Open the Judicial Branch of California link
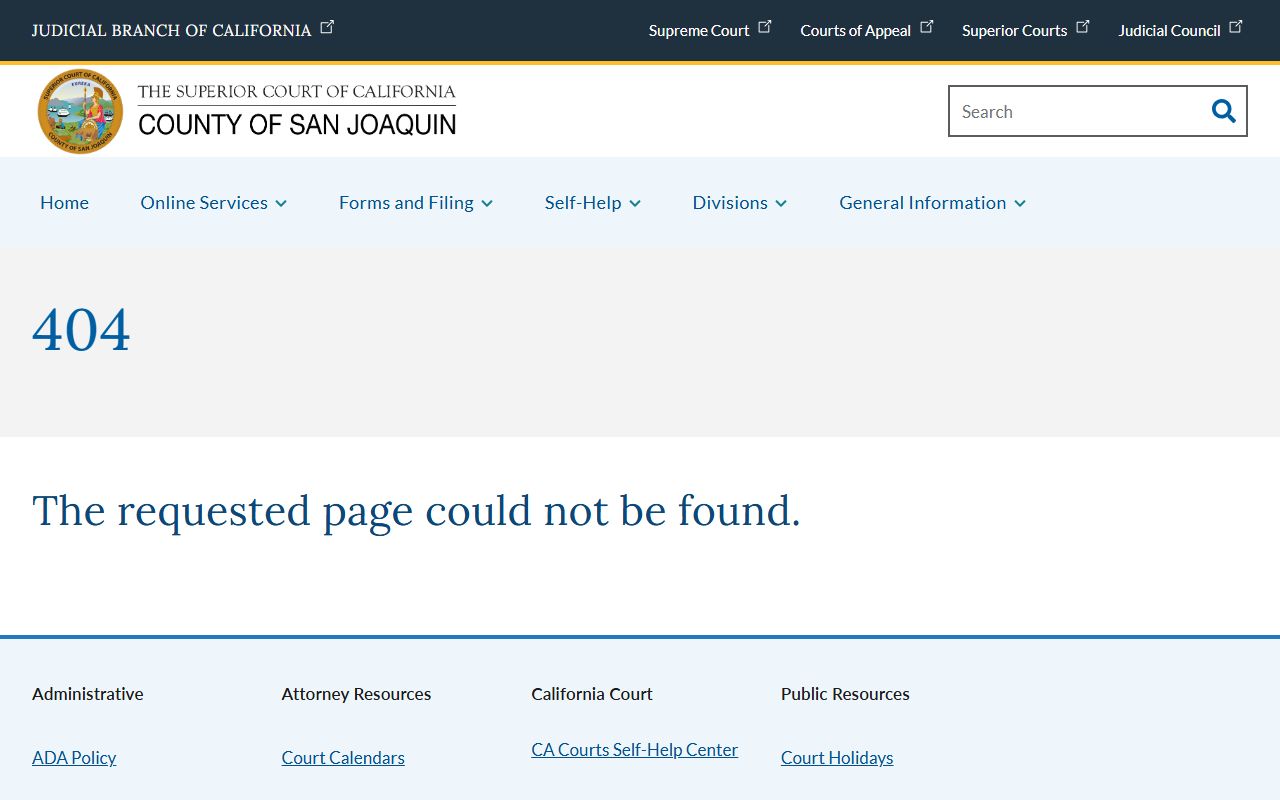 172,30
